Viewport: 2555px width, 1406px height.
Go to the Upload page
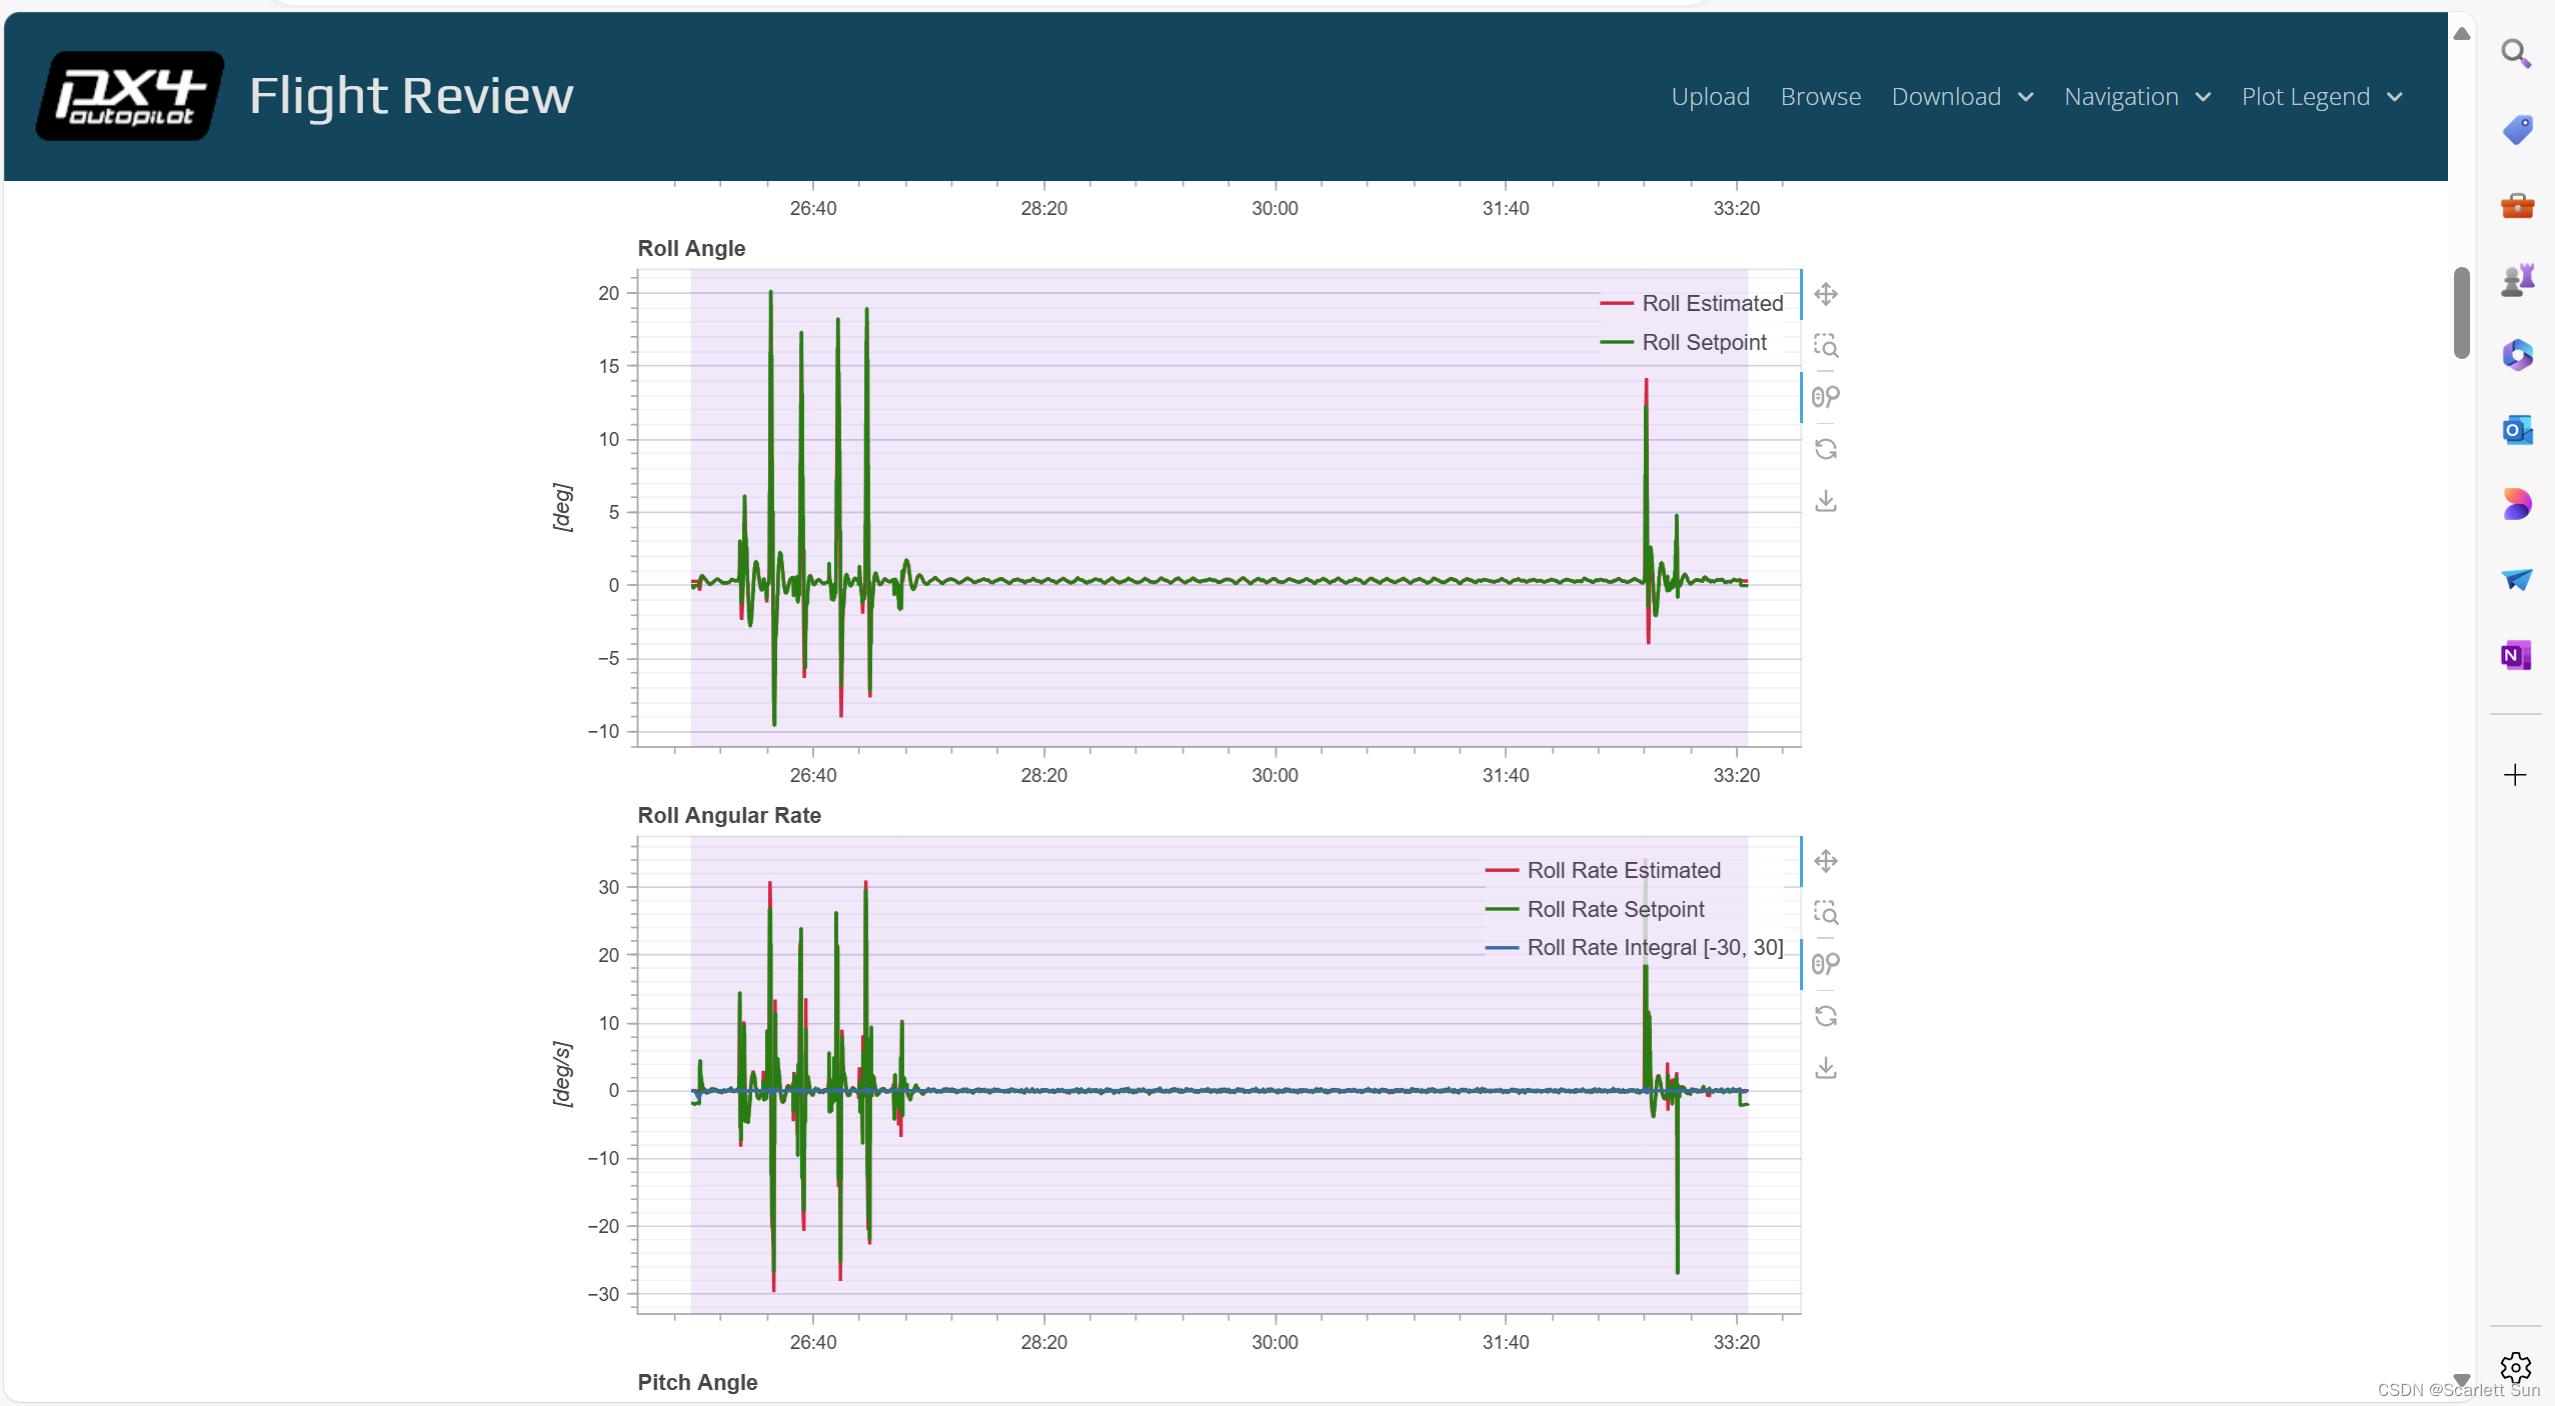click(x=1710, y=97)
